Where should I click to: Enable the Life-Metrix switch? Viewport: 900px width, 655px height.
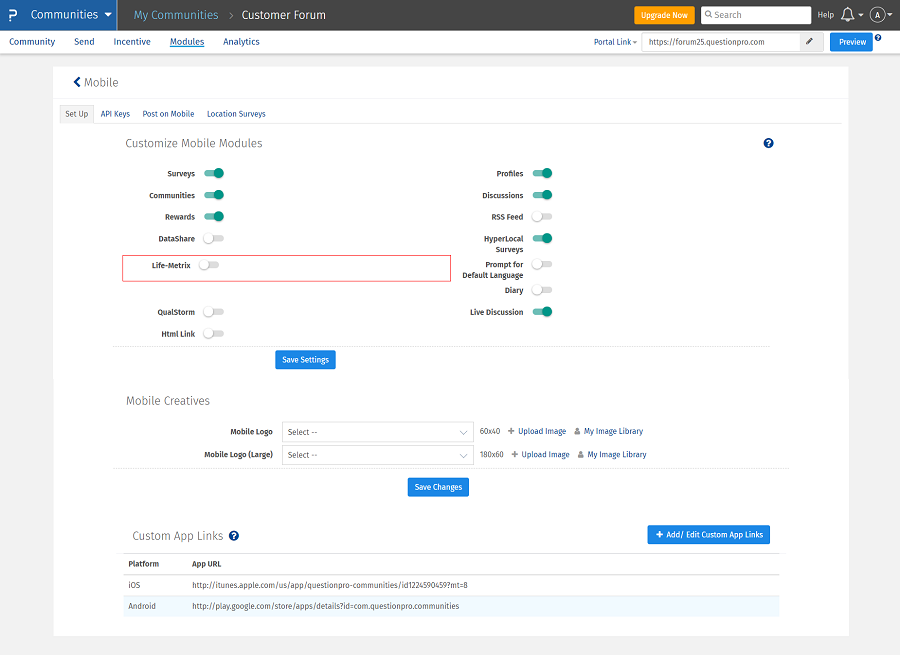coord(209,265)
